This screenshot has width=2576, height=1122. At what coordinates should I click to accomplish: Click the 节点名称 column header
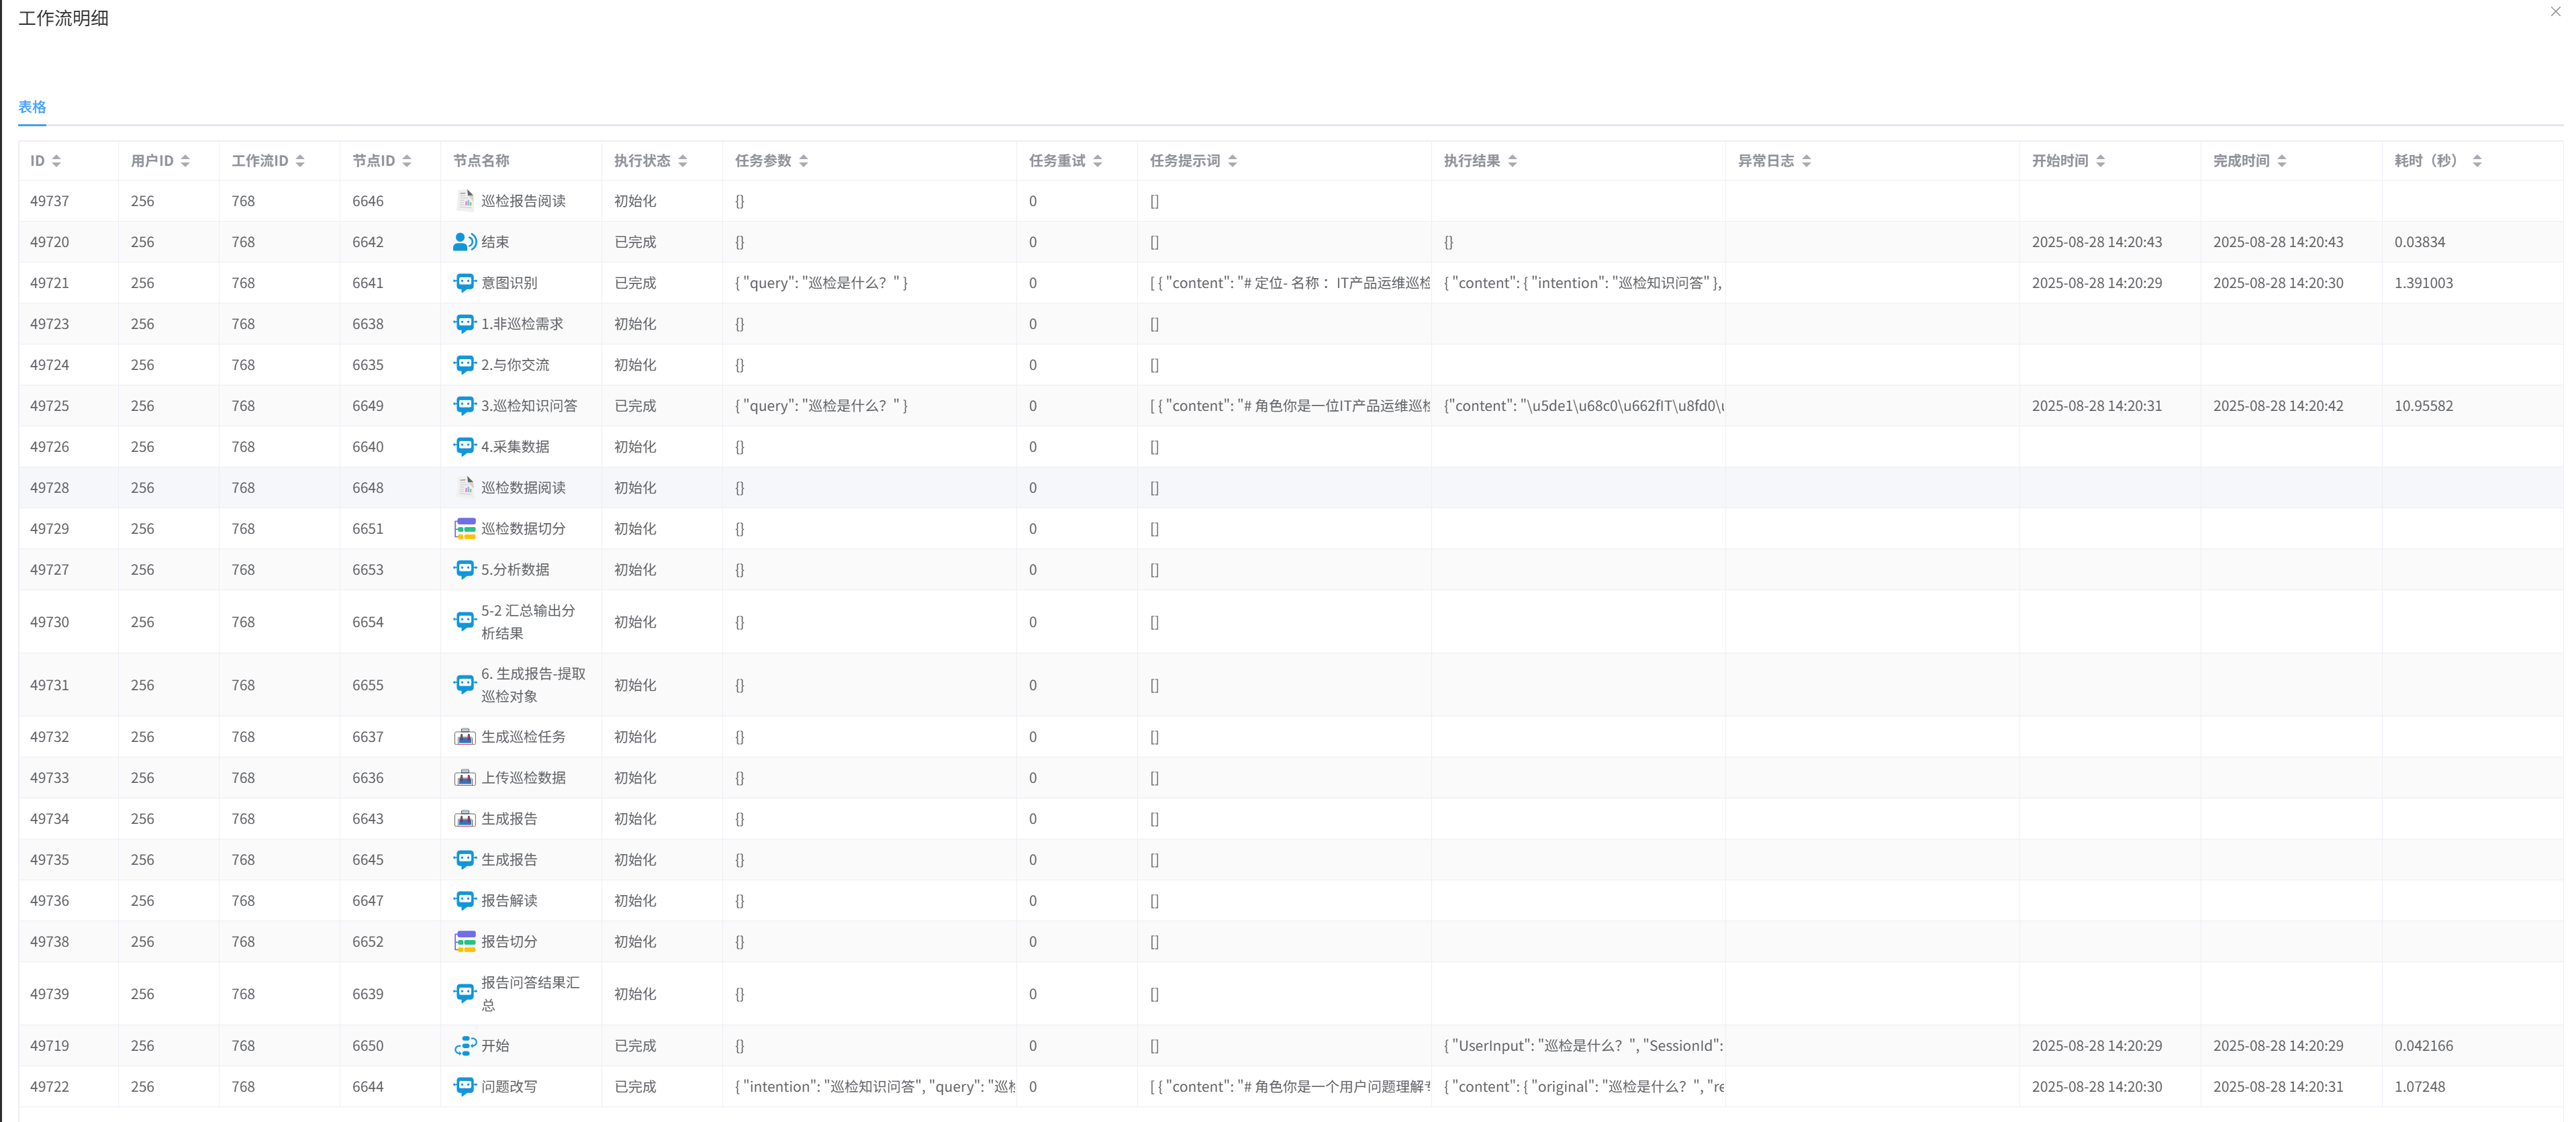[x=481, y=161]
